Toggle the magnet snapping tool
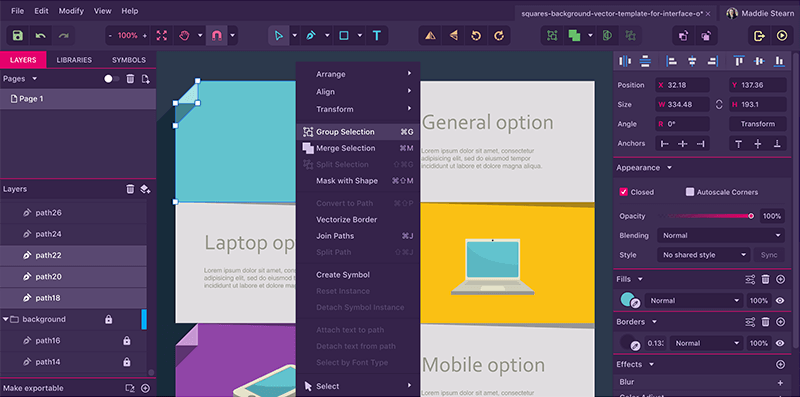 tap(217, 36)
